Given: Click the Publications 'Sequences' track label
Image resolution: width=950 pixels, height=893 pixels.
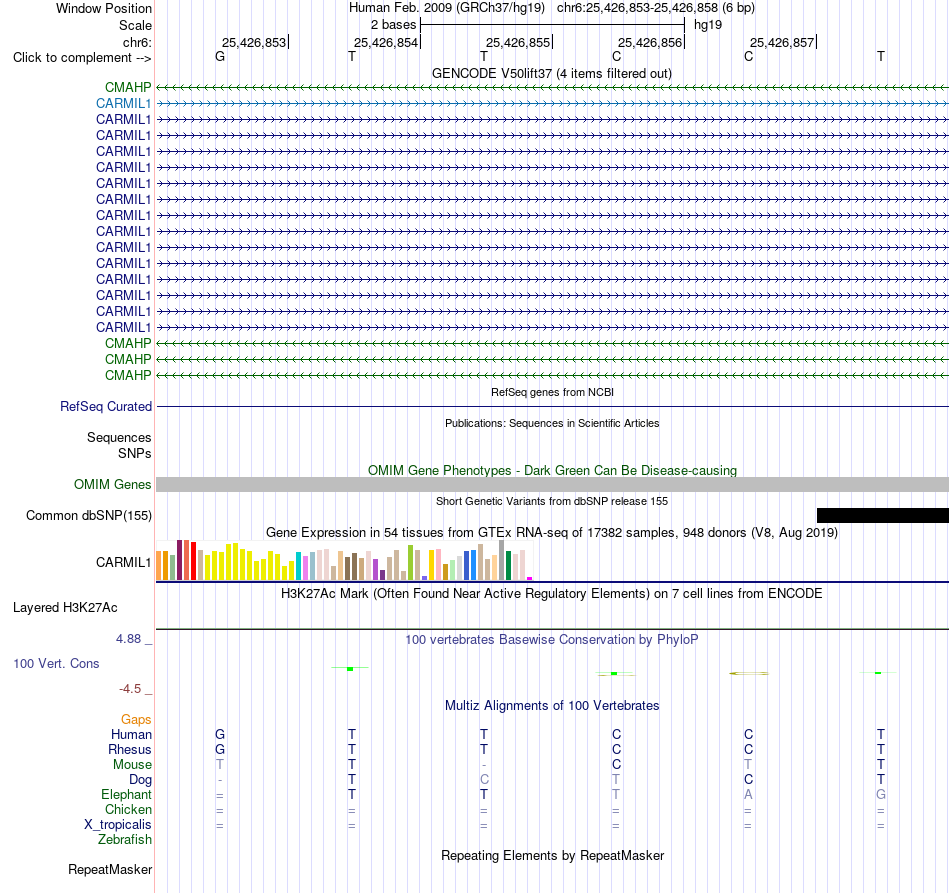Looking at the screenshot, I should click(119, 437).
